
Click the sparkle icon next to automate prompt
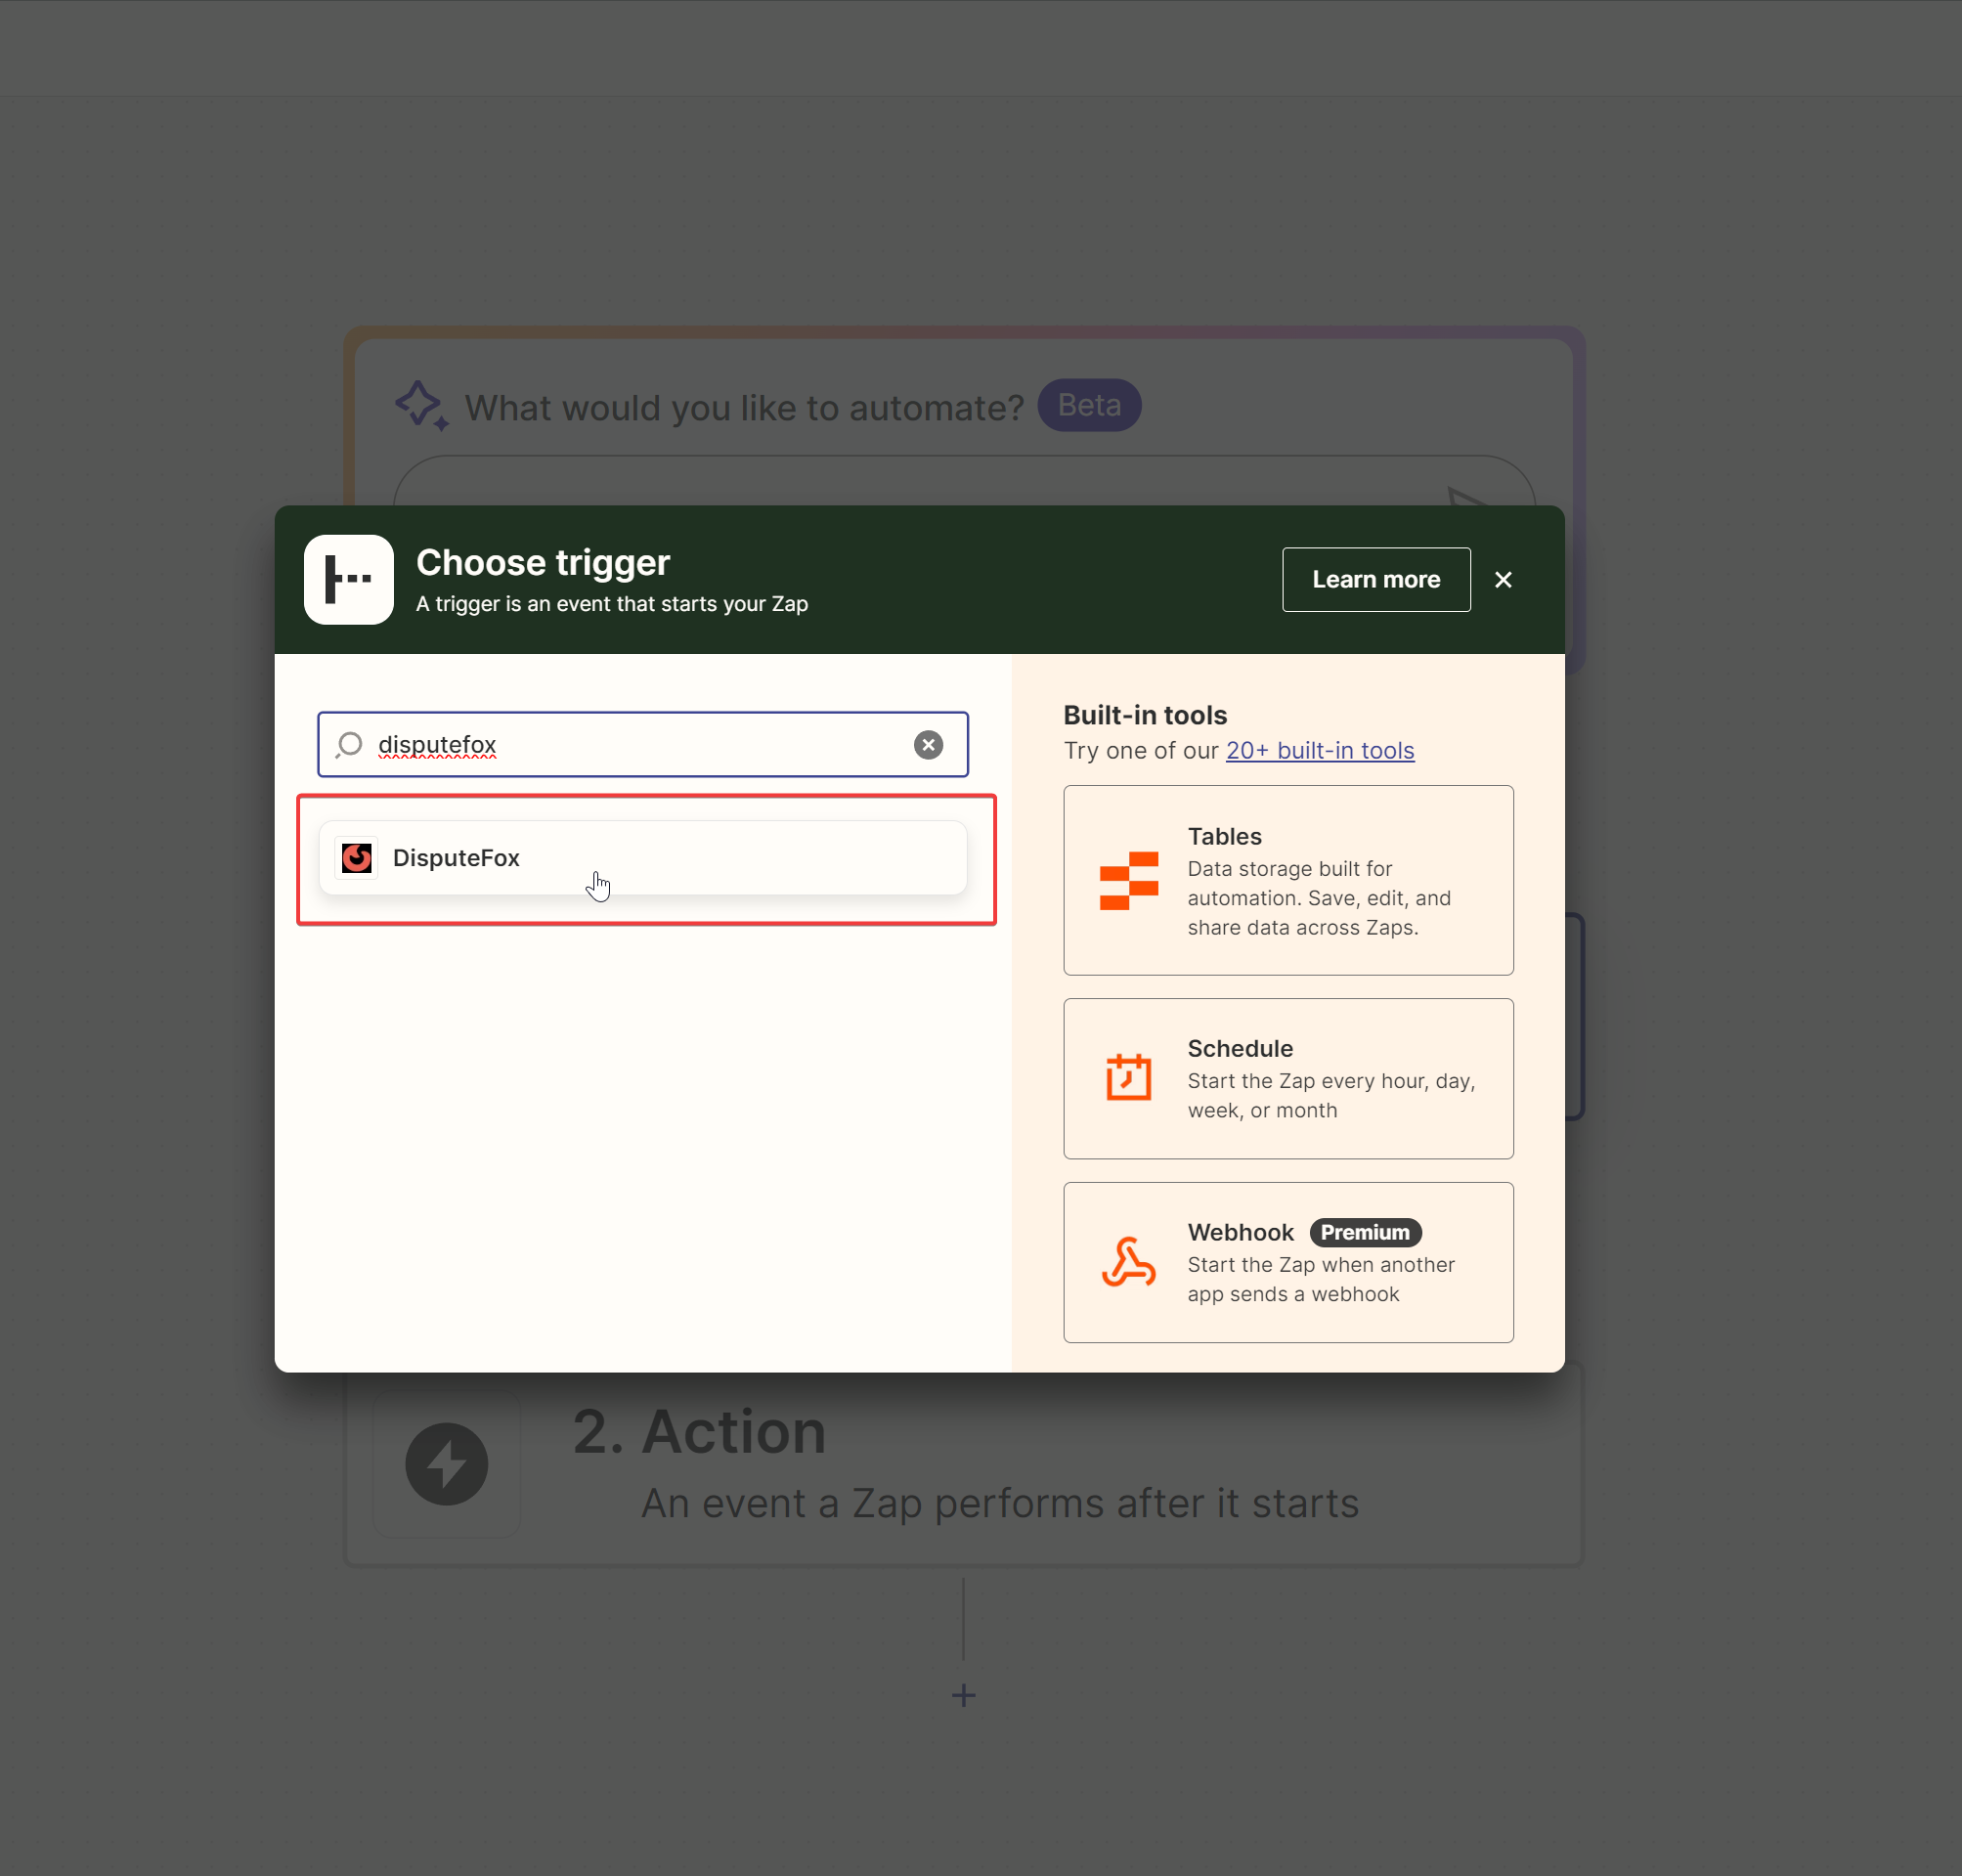coord(422,406)
